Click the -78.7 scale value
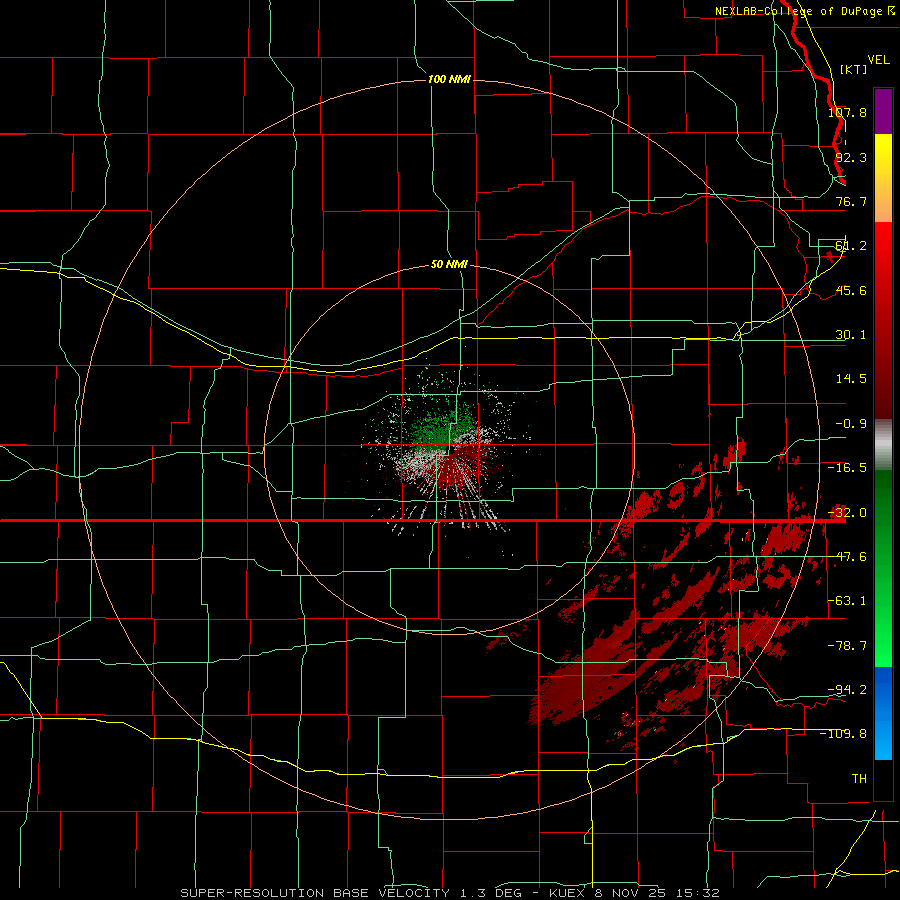 (x=847, y=646)
